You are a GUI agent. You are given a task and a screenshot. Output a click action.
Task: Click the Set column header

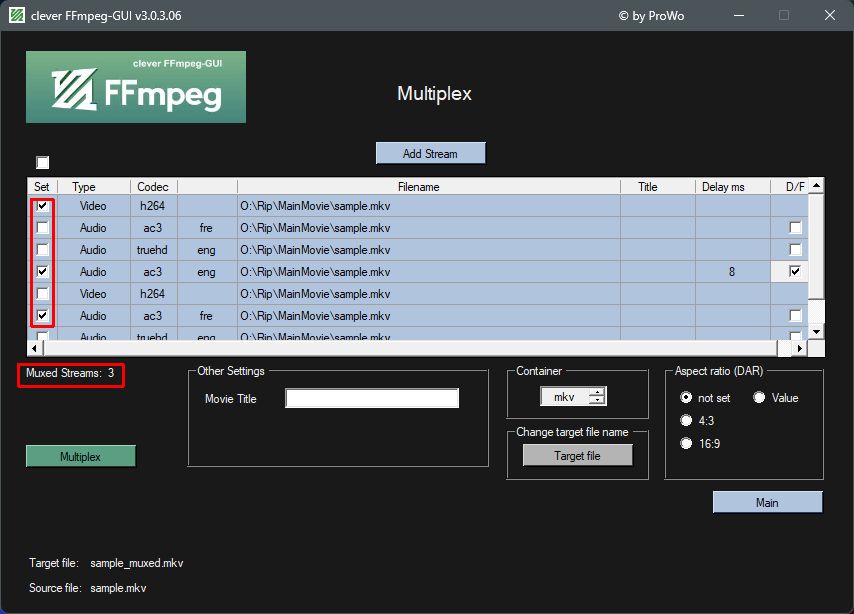click(42, 186)
